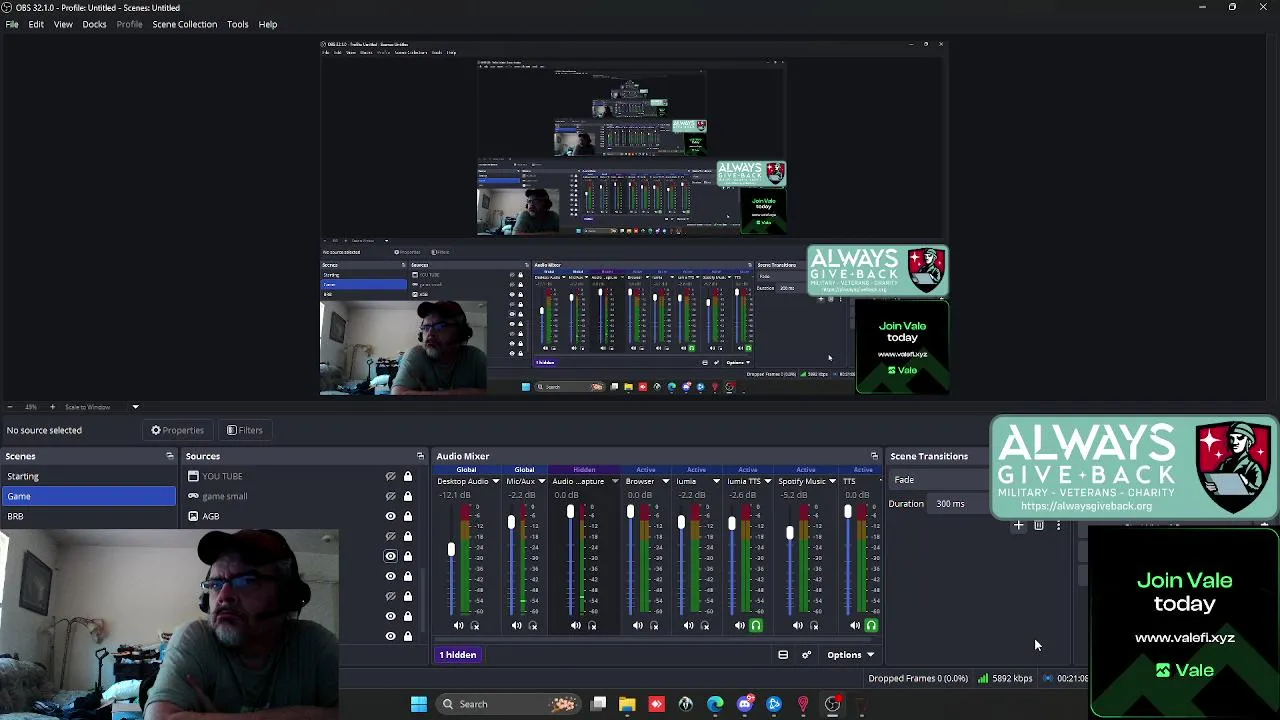Open the Help menu
The height and width of the screenshot is (720, 1280).
tap(268, 24)
